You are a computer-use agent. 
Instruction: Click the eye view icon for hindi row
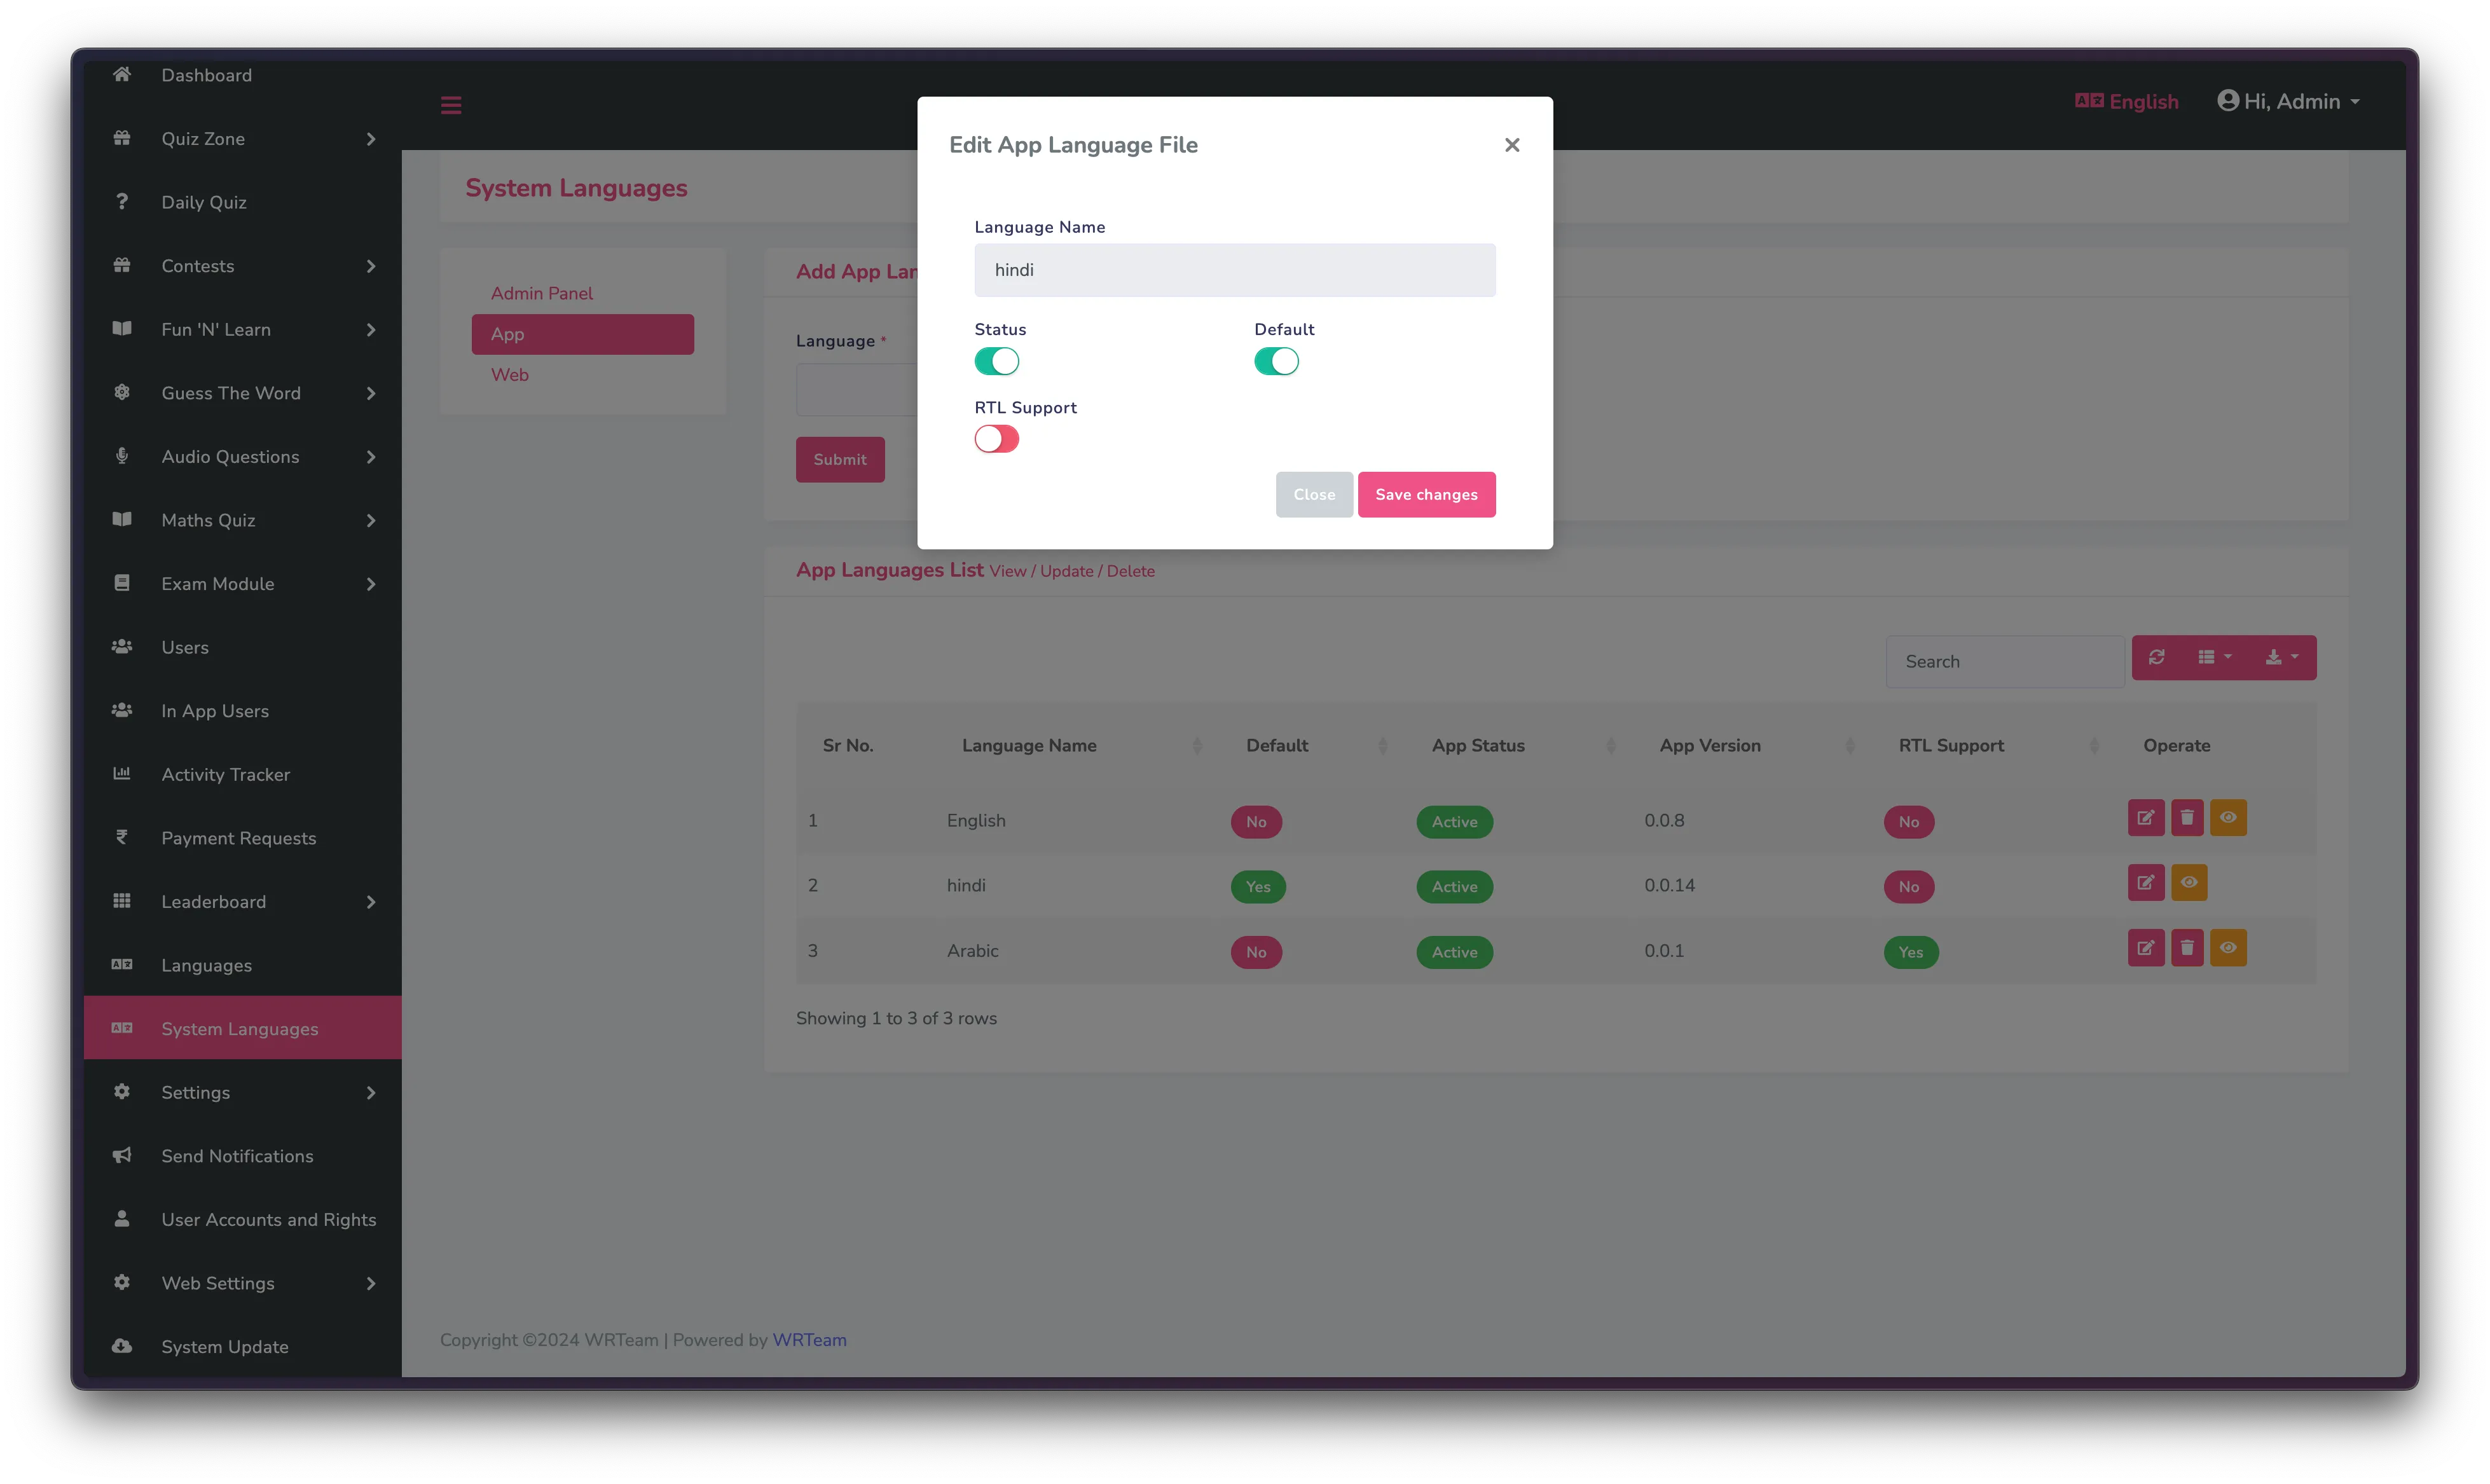tap(2188, 882)
